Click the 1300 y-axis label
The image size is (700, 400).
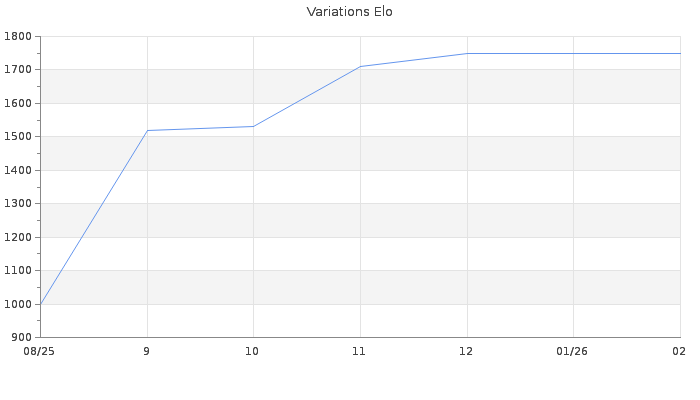click(18, 204)
